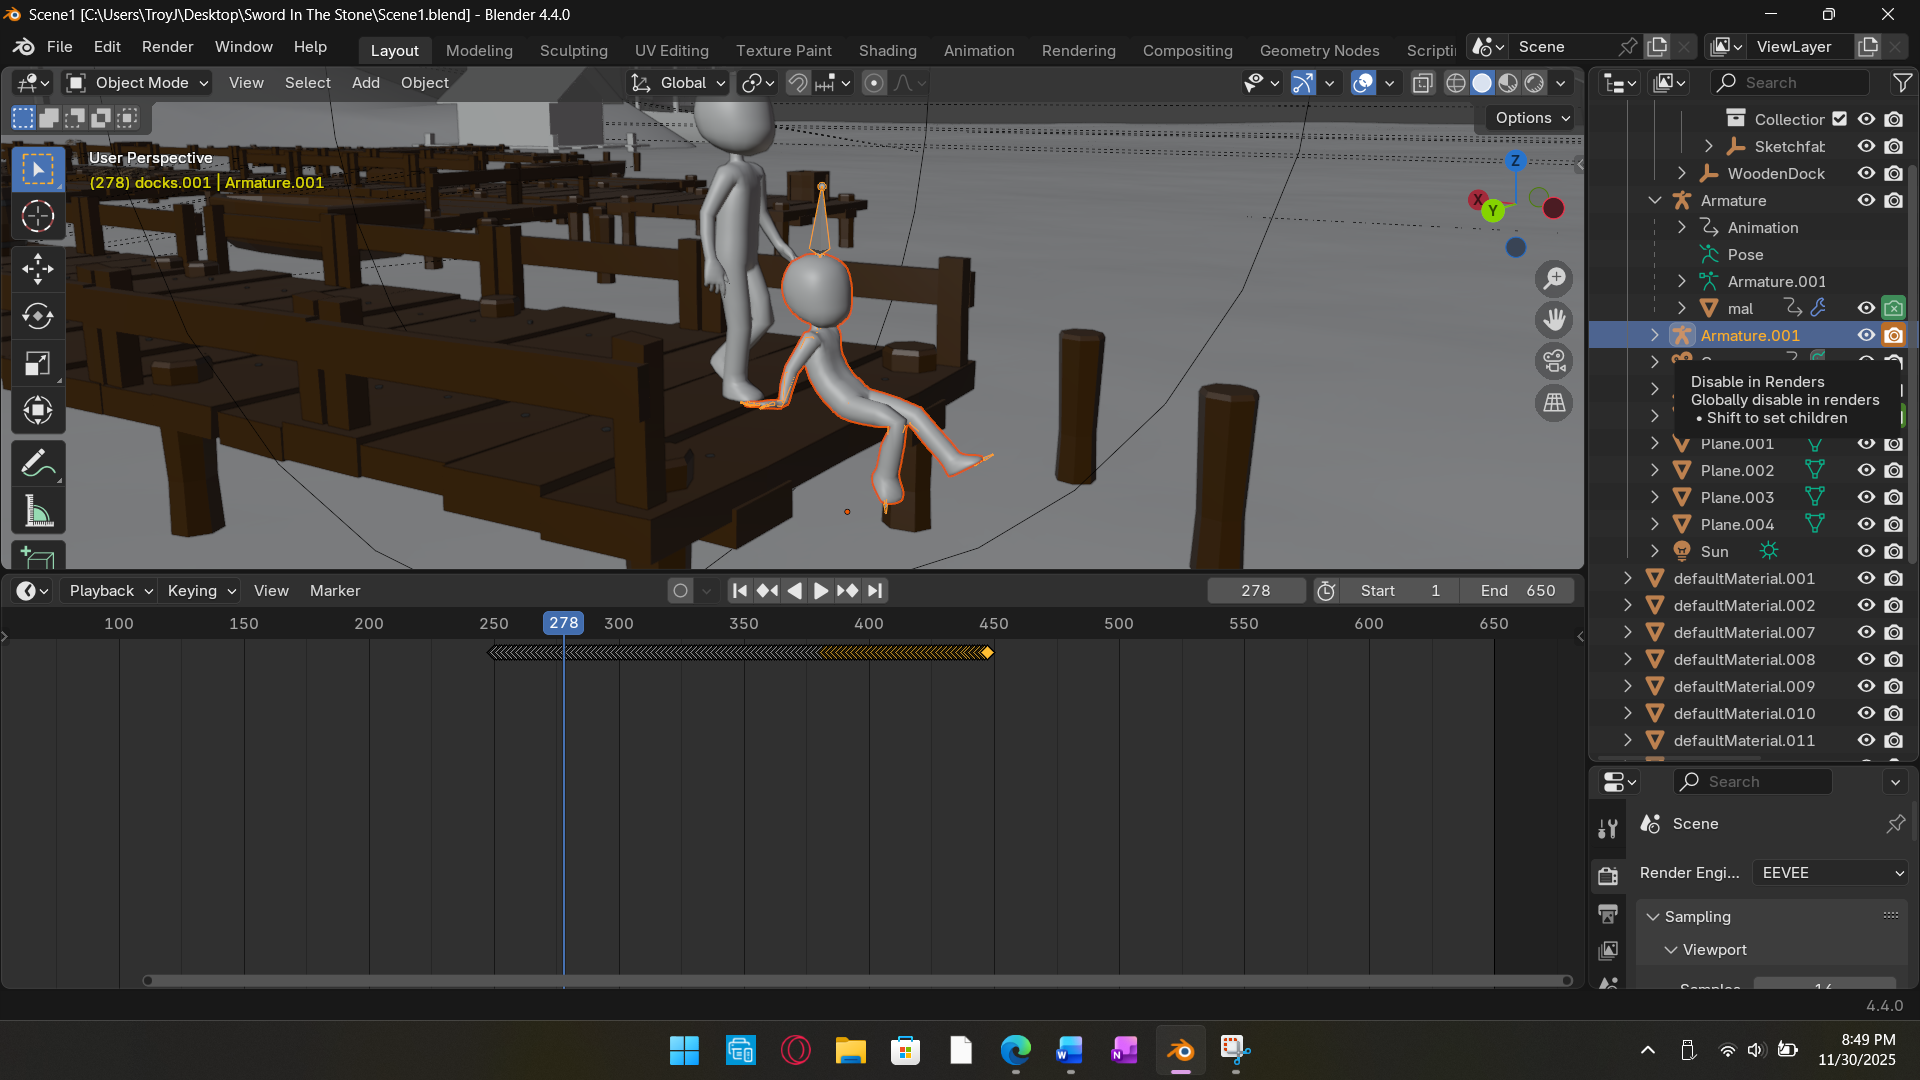Viewport: 1920px width, 1080px height.
Task: Toggle X-ray display icon
Action: click(x=1422, y=83)
